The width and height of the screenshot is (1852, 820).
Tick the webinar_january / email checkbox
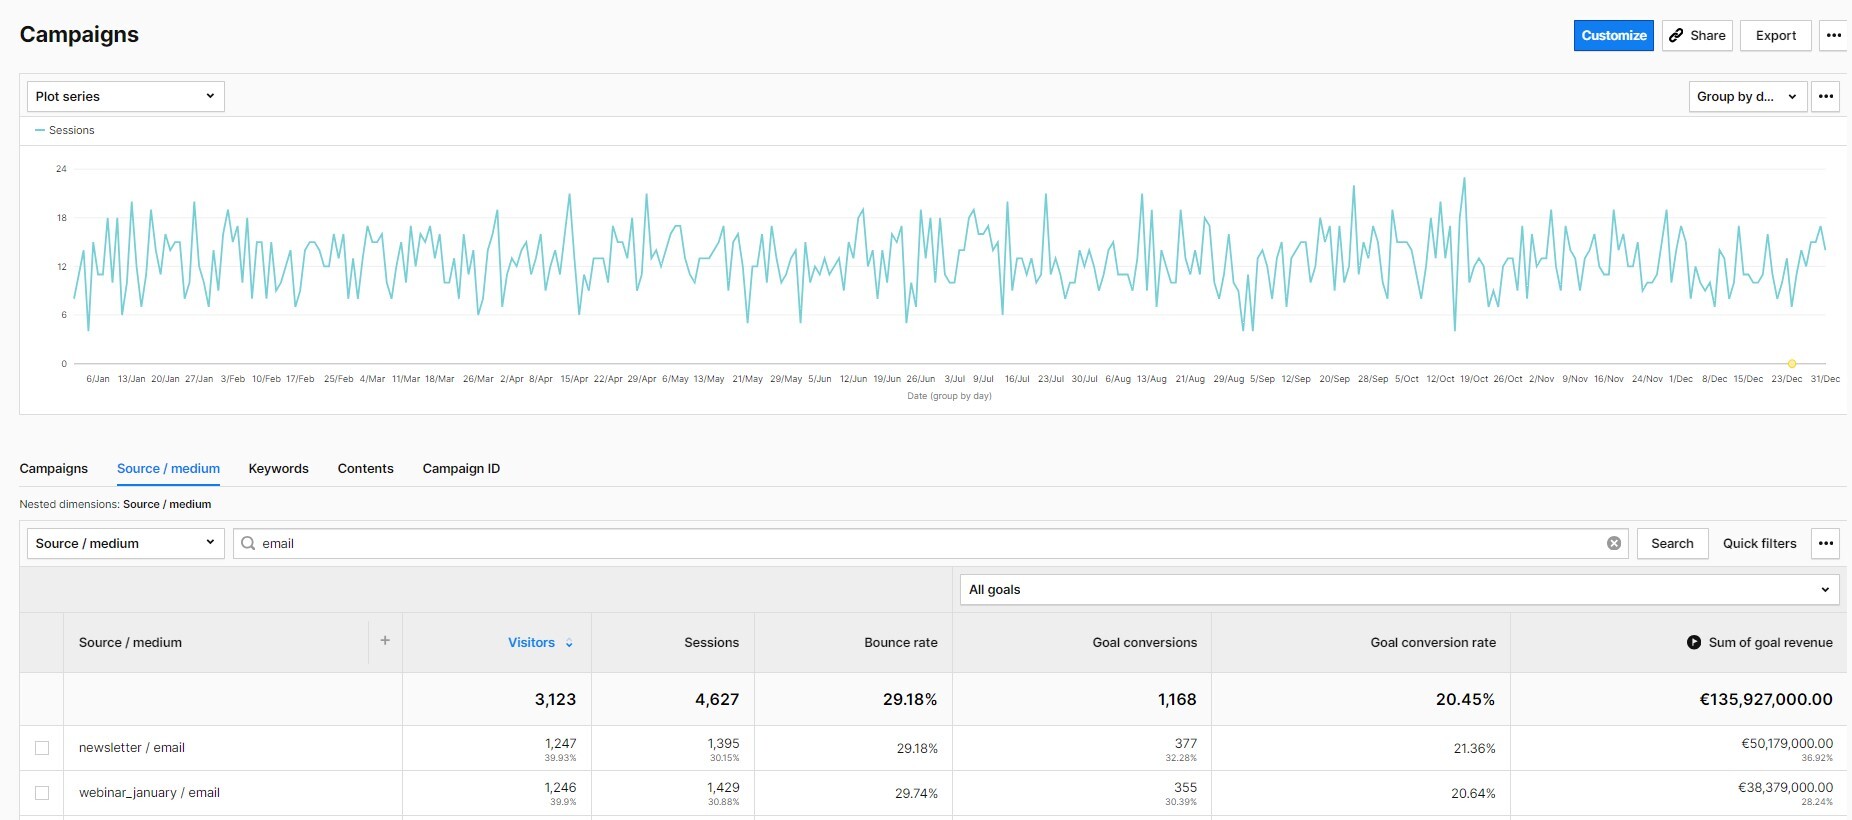[x=42, y=793]
